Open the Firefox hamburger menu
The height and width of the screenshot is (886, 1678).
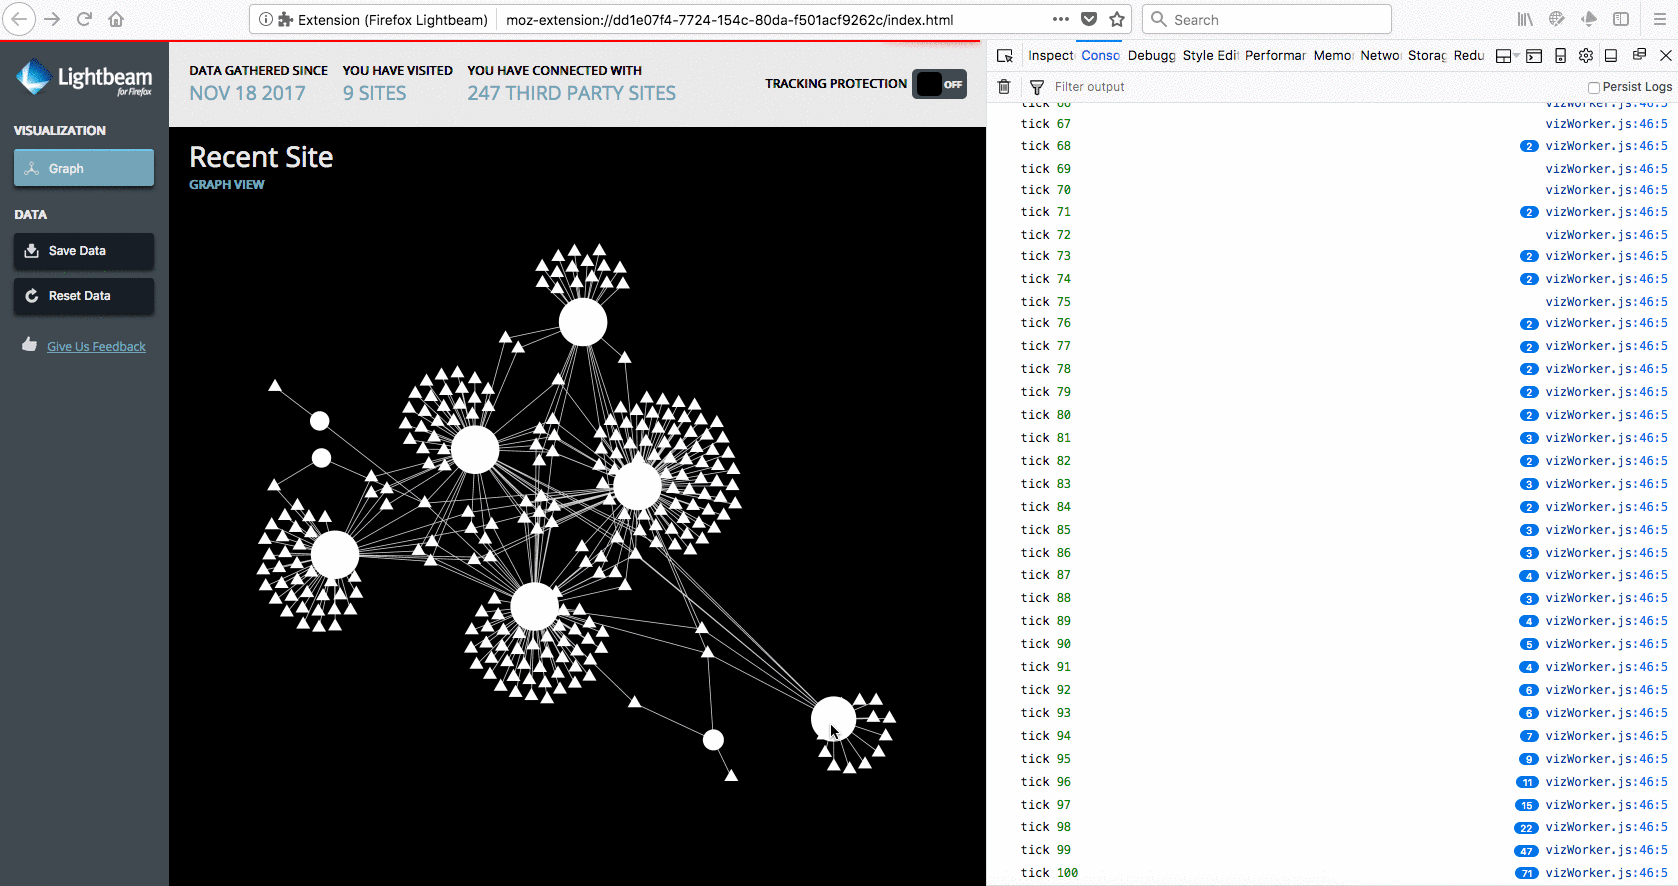1659,19
